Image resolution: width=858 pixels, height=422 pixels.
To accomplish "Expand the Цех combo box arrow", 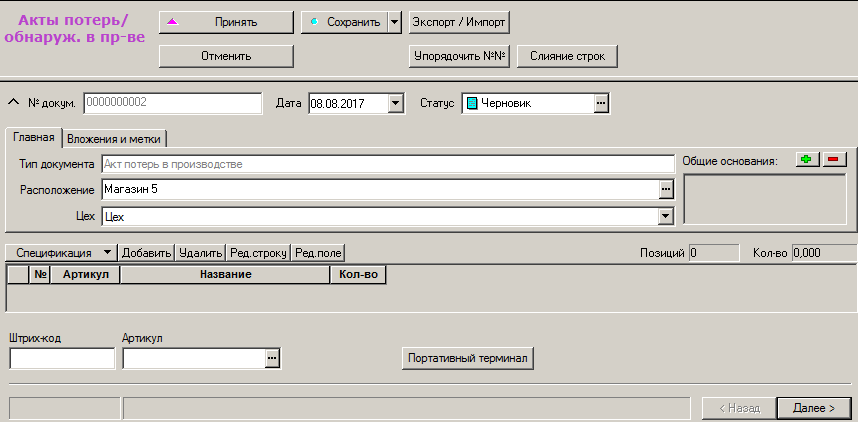I will [x=665, y=216].
